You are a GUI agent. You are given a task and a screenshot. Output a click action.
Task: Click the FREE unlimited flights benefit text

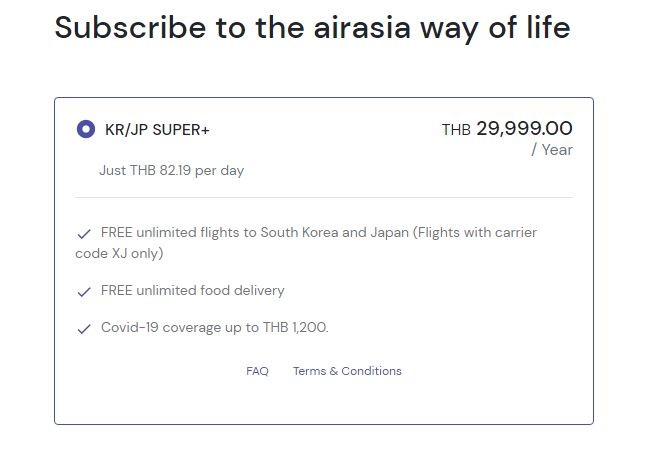click(180, 233)
